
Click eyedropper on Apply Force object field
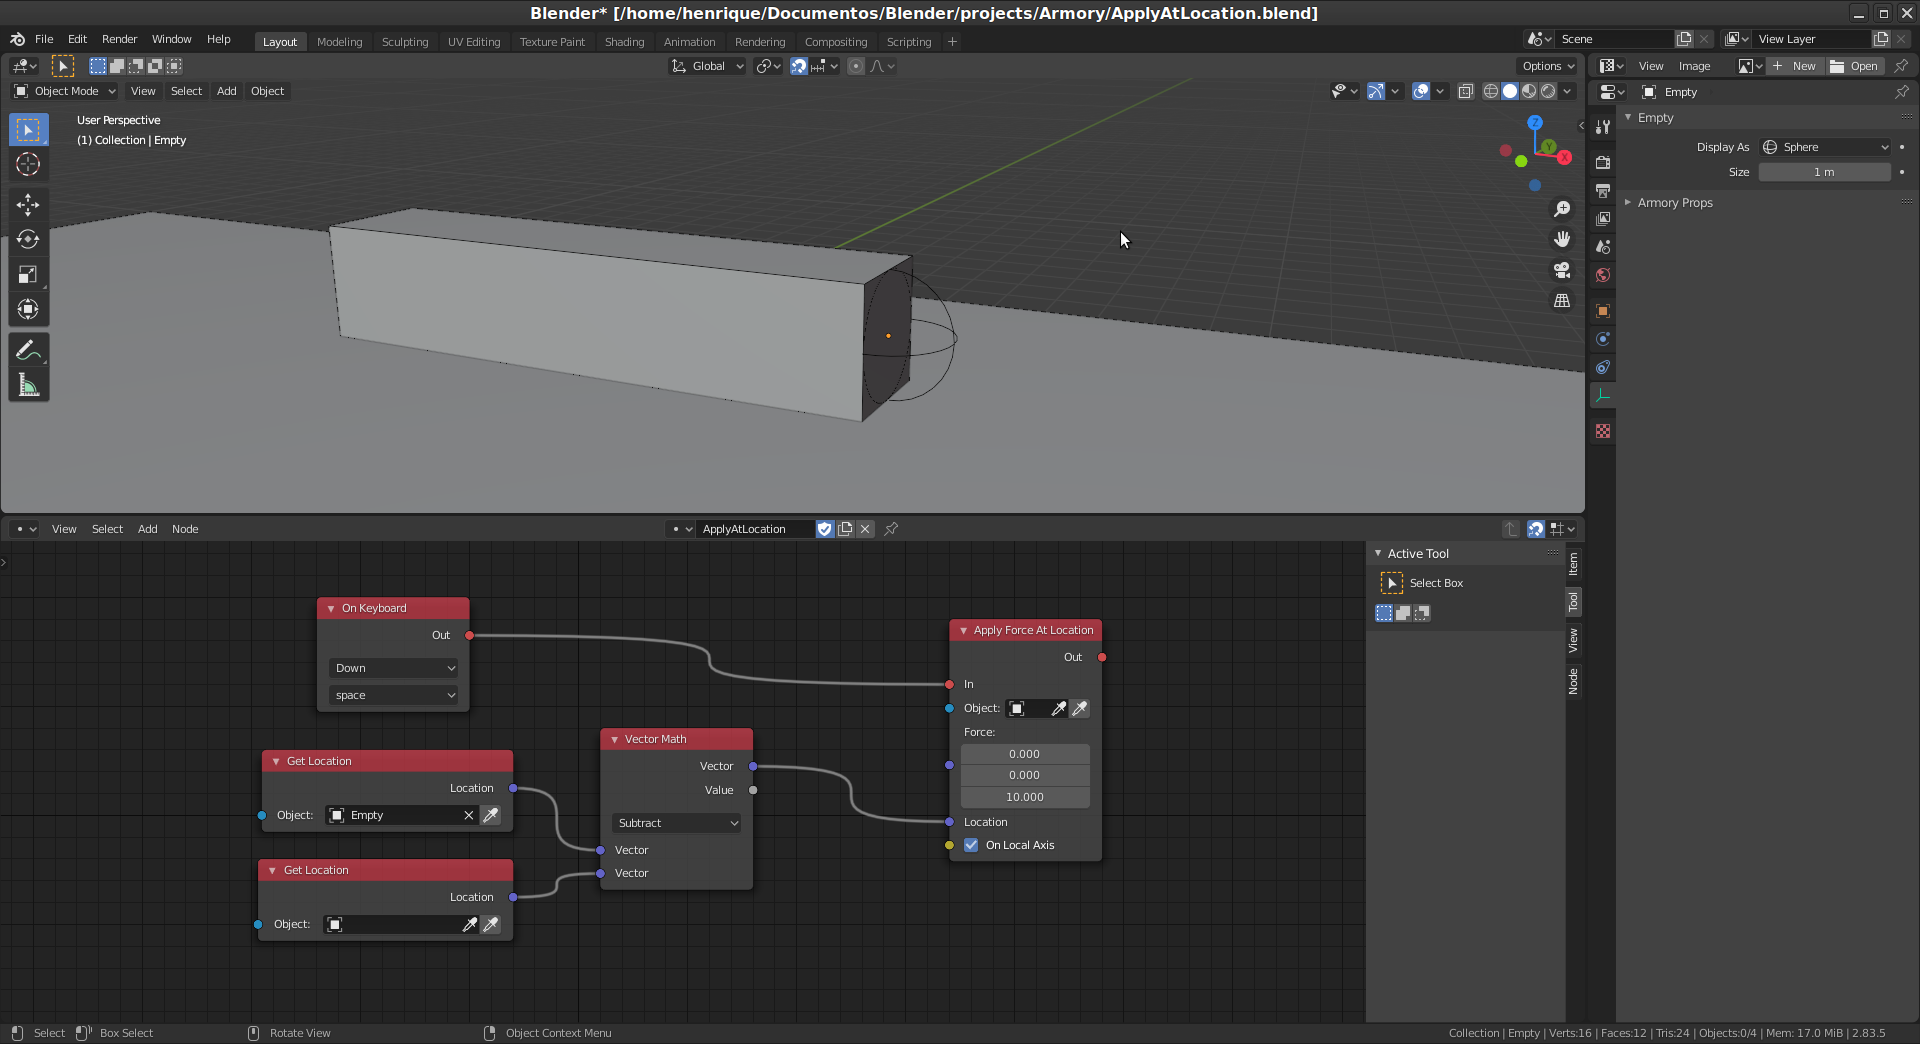coord(1080,709)
